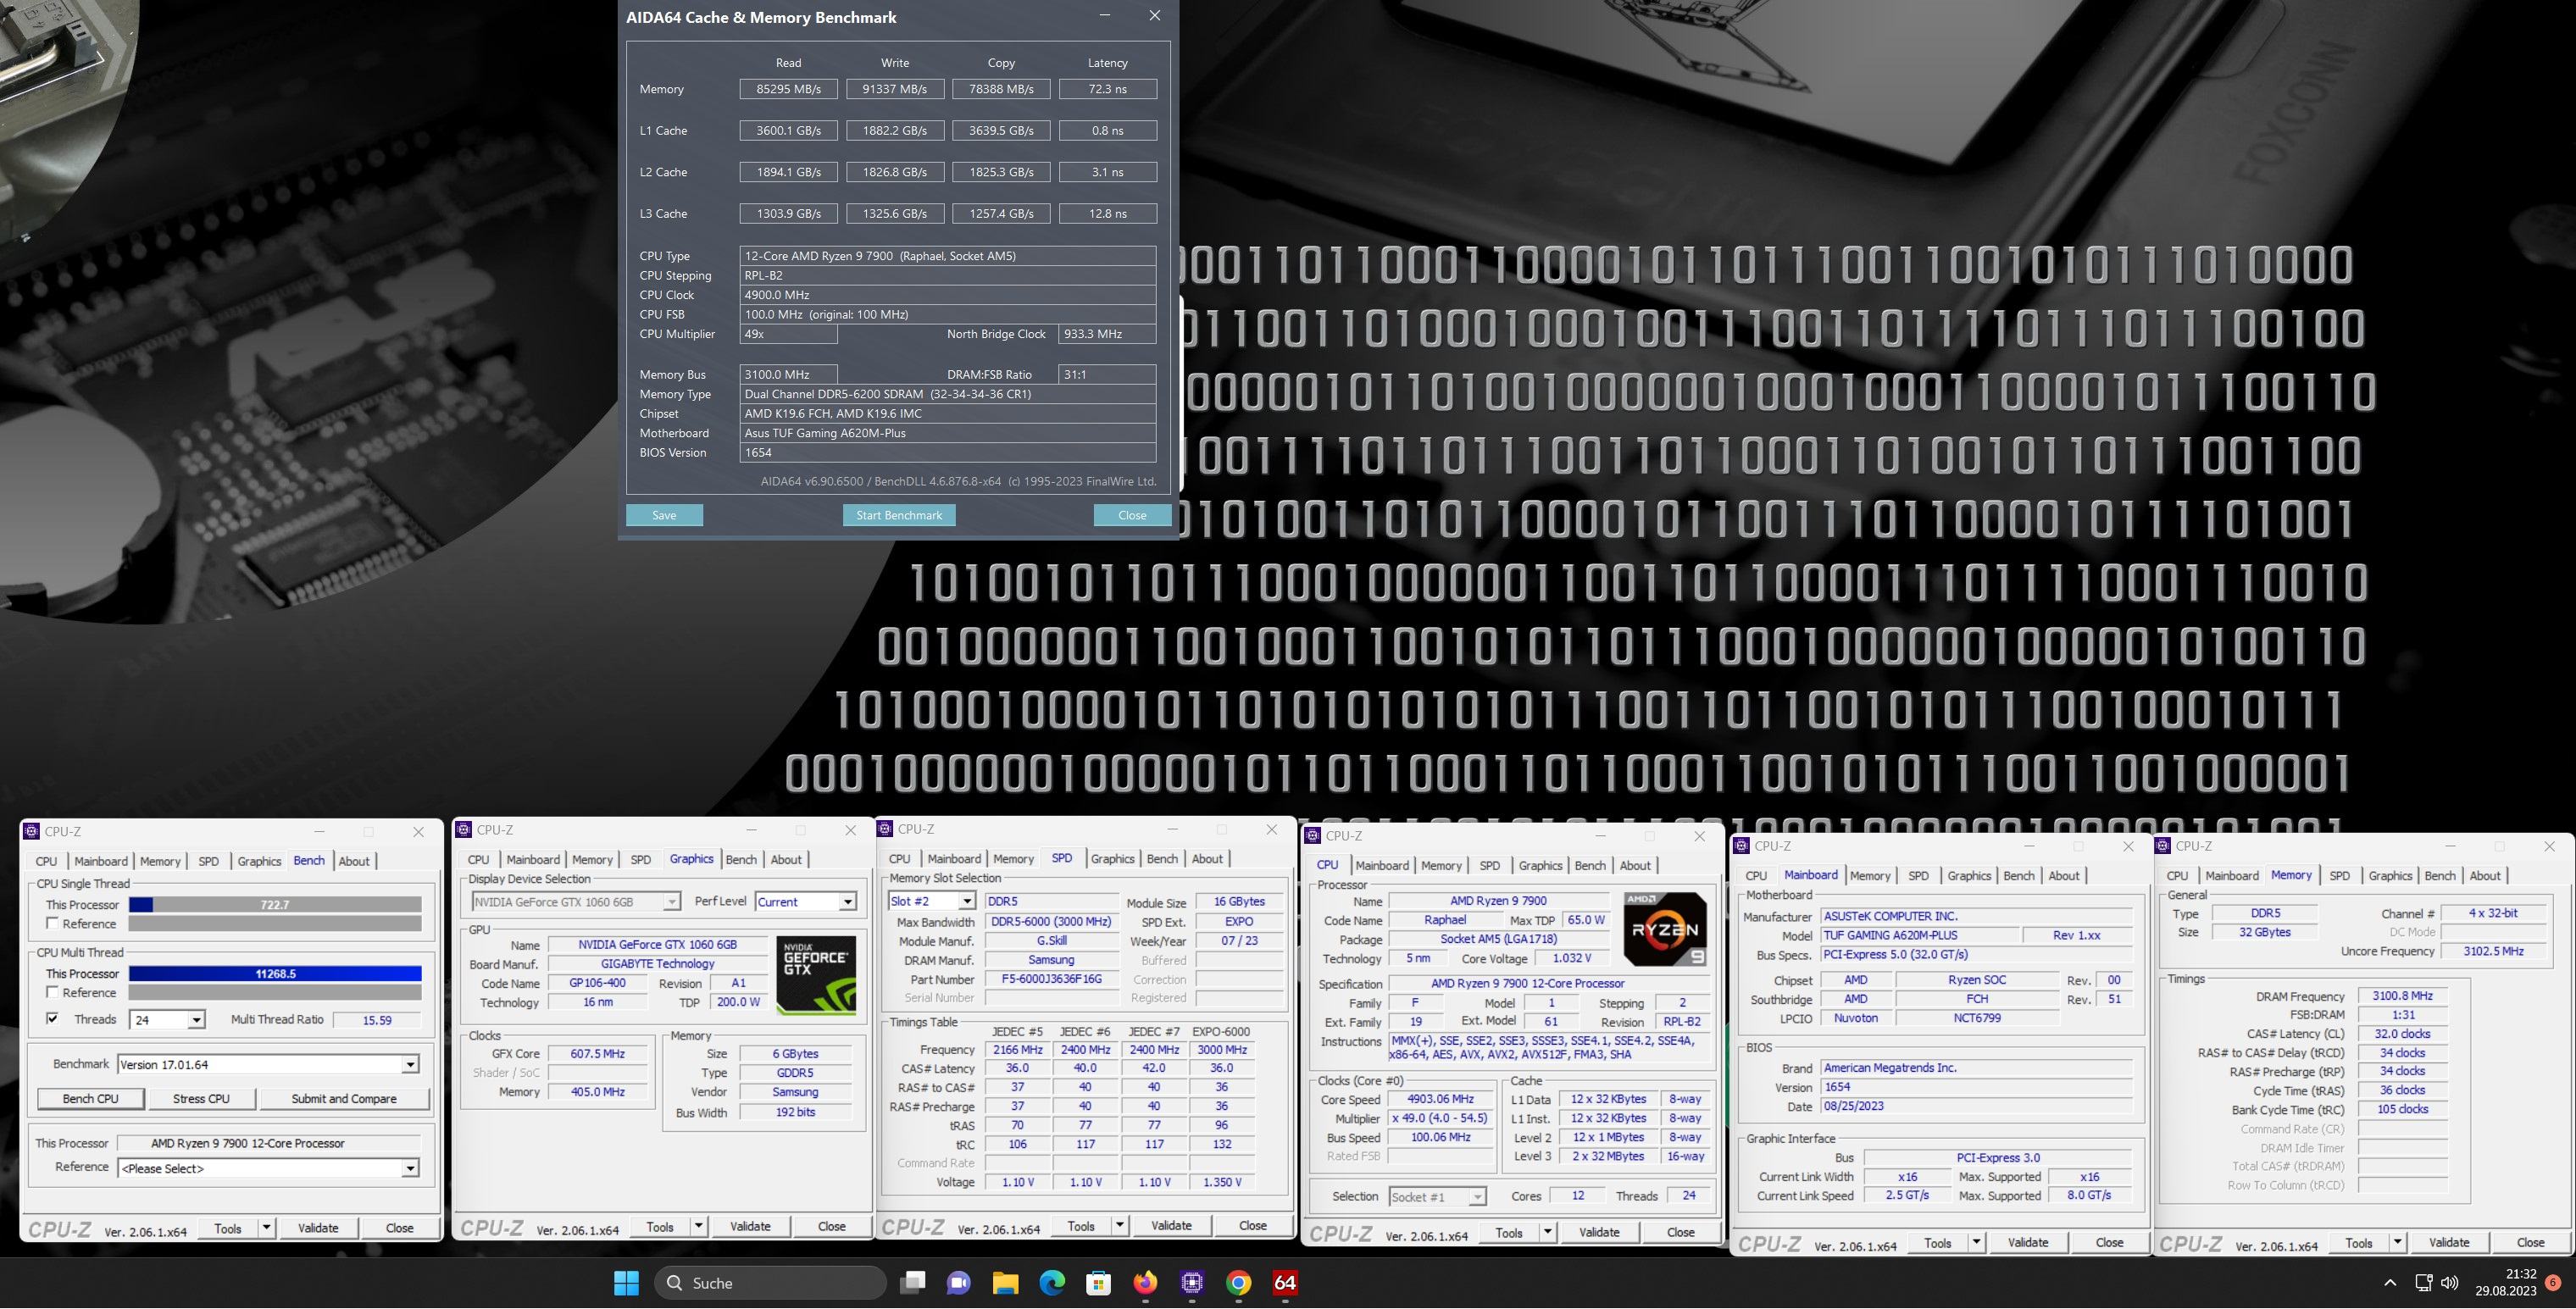This screenshot has height=1309, width=2576.
Task: Open the Bench tab in the Bench window
Action: (x=308, y=861)
